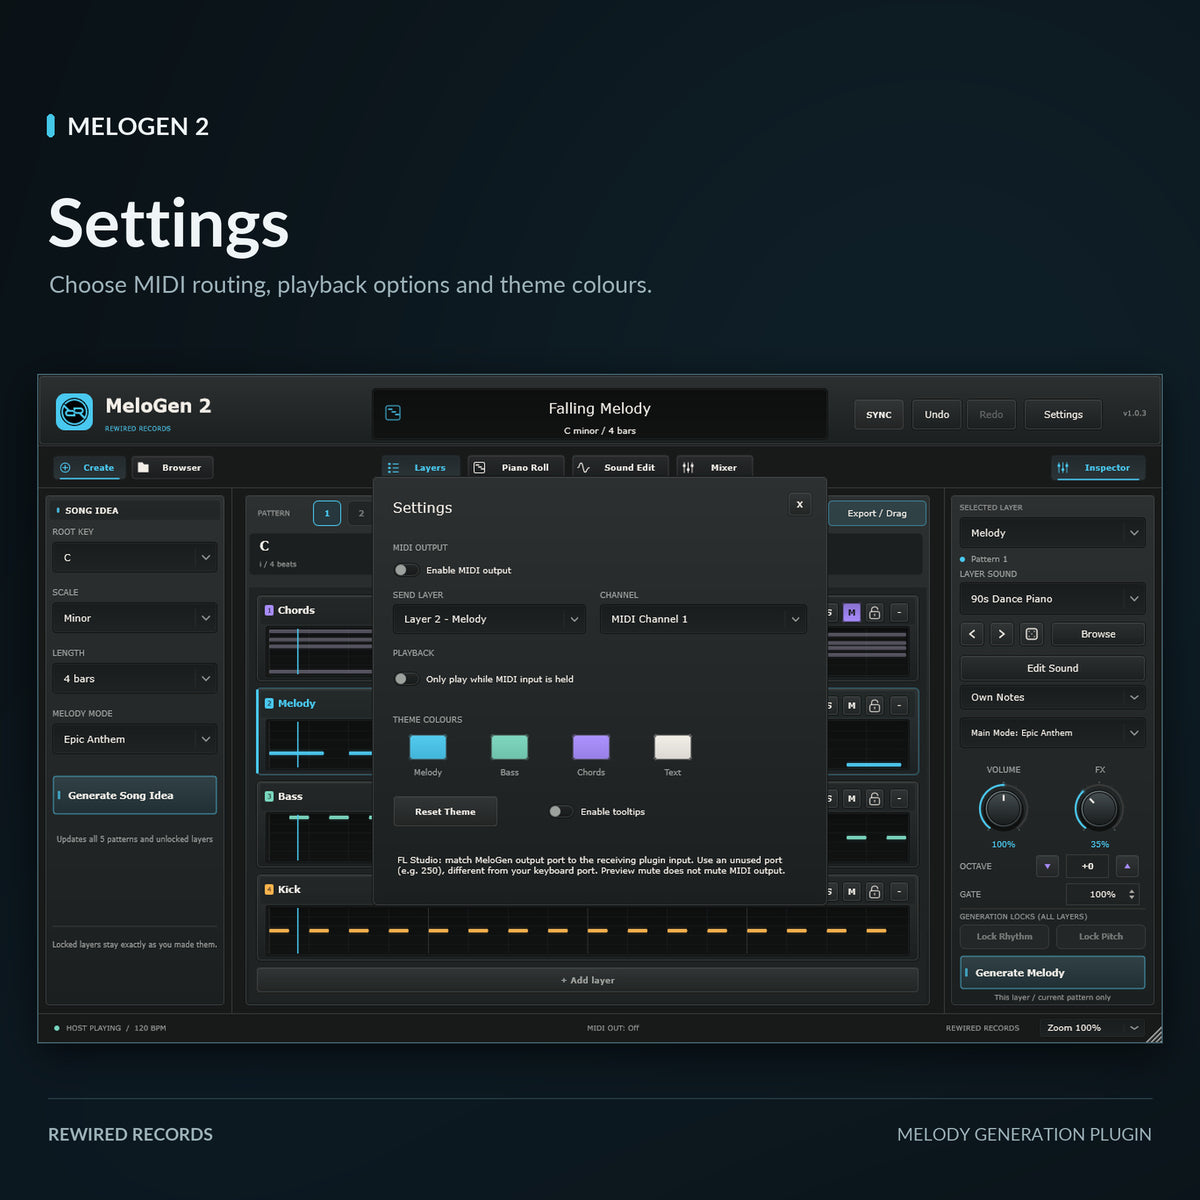Image resolution: width=1200 pixels, height=1200 pixels.
Task: Open the Main Mode: Epic Anthem dropdown
Action: 1052,733
